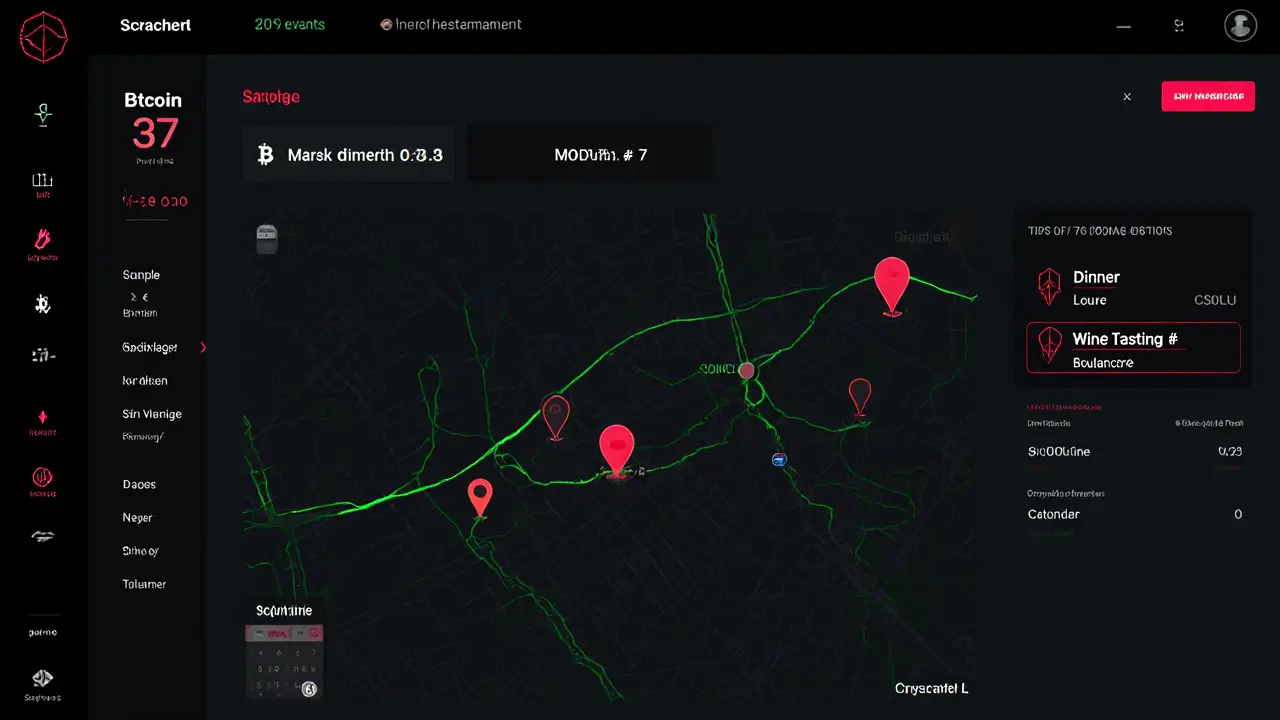Expand the Gedixlage sidebar entry with red chevron
This screenshot has height=720, width=1280.
pos(203,347)
